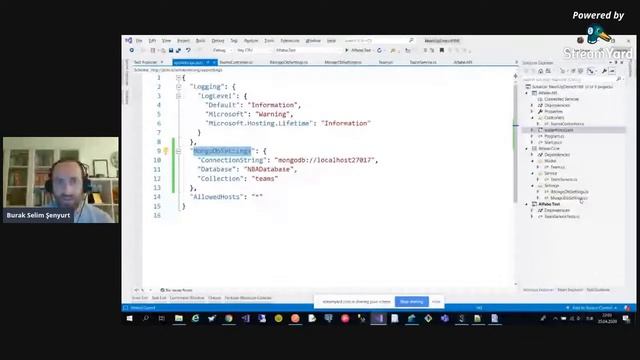The image size is (640, 360).
Task: Click the Solution Explorer Properties wrench icon
Action: pos(604,71)
